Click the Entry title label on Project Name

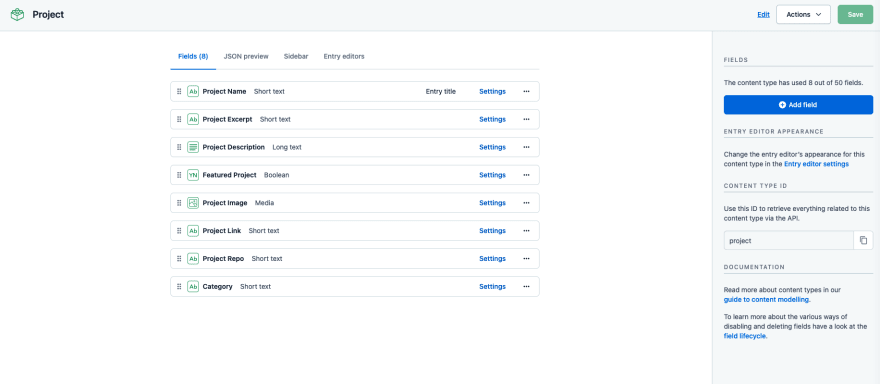pyautogui.click(x=441, y=92)
